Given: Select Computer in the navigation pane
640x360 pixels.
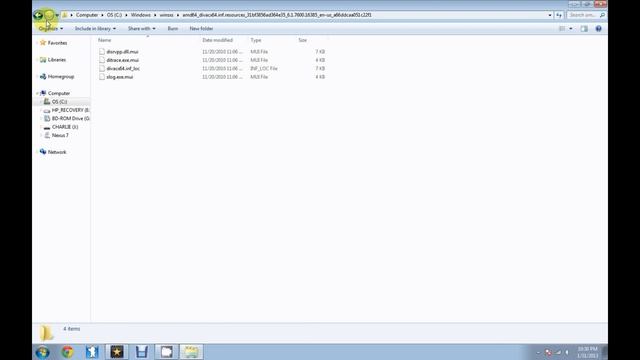Looking at the screenshot, I should pyautogui.click(x=59, y=93).
